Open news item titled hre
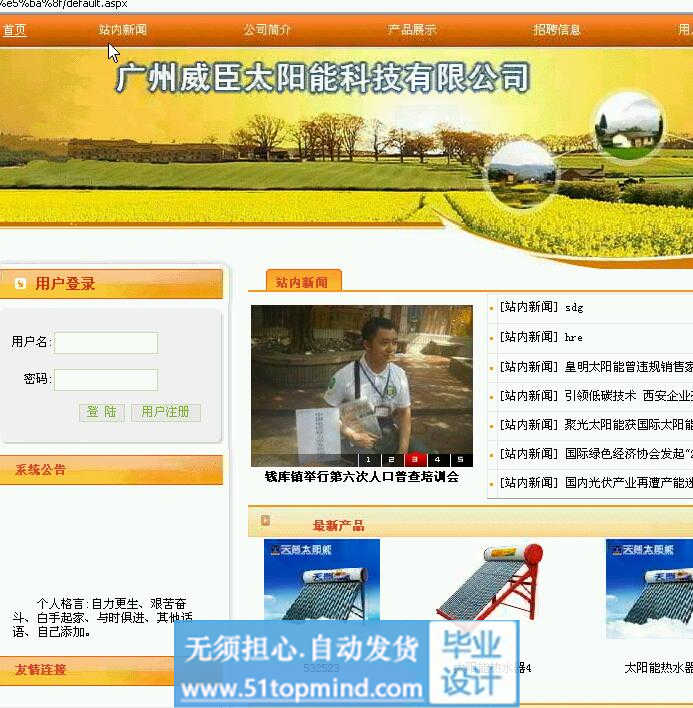Viewport: 693px width, 708px height. tap(573, 337)
